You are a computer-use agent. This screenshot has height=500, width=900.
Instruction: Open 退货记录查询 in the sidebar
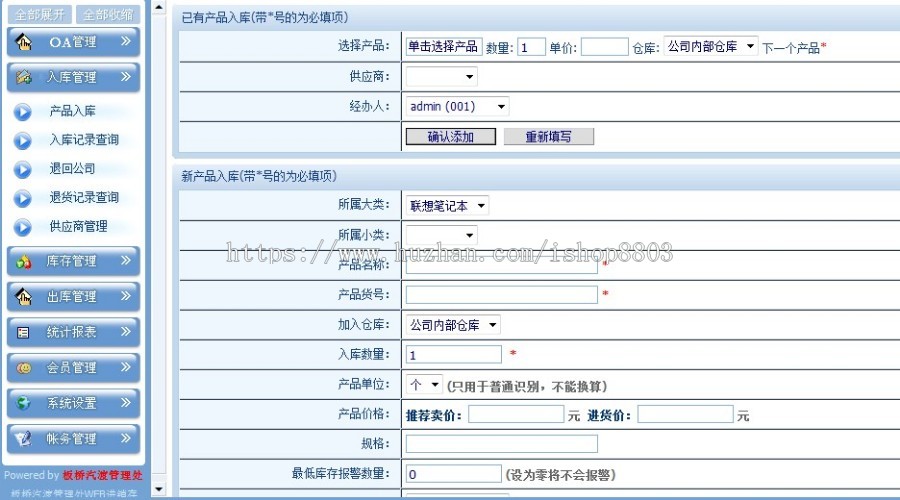point(84,197)
